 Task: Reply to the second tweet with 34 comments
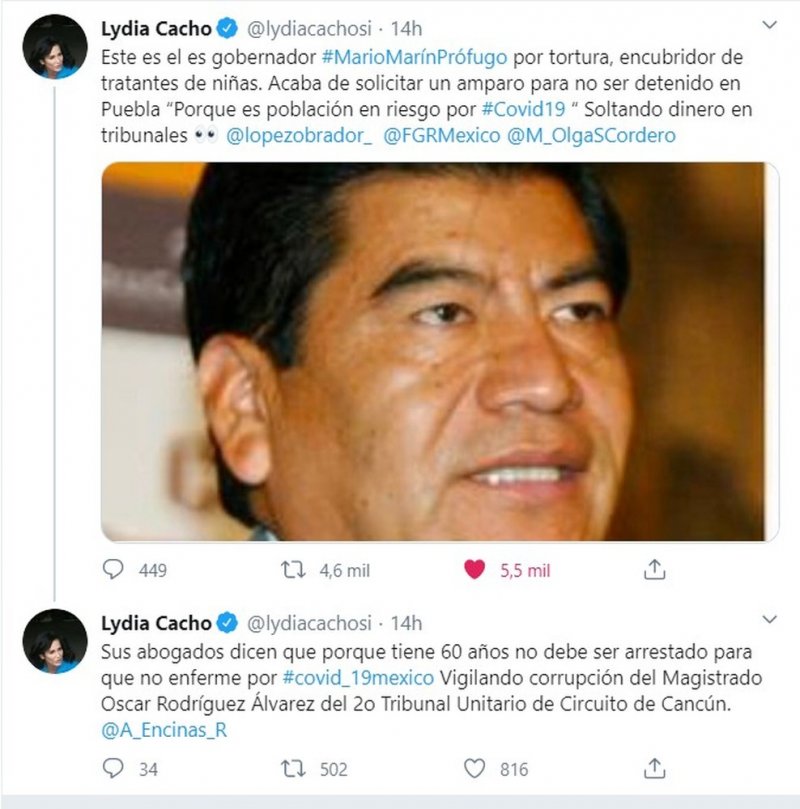tap(113, 768)
